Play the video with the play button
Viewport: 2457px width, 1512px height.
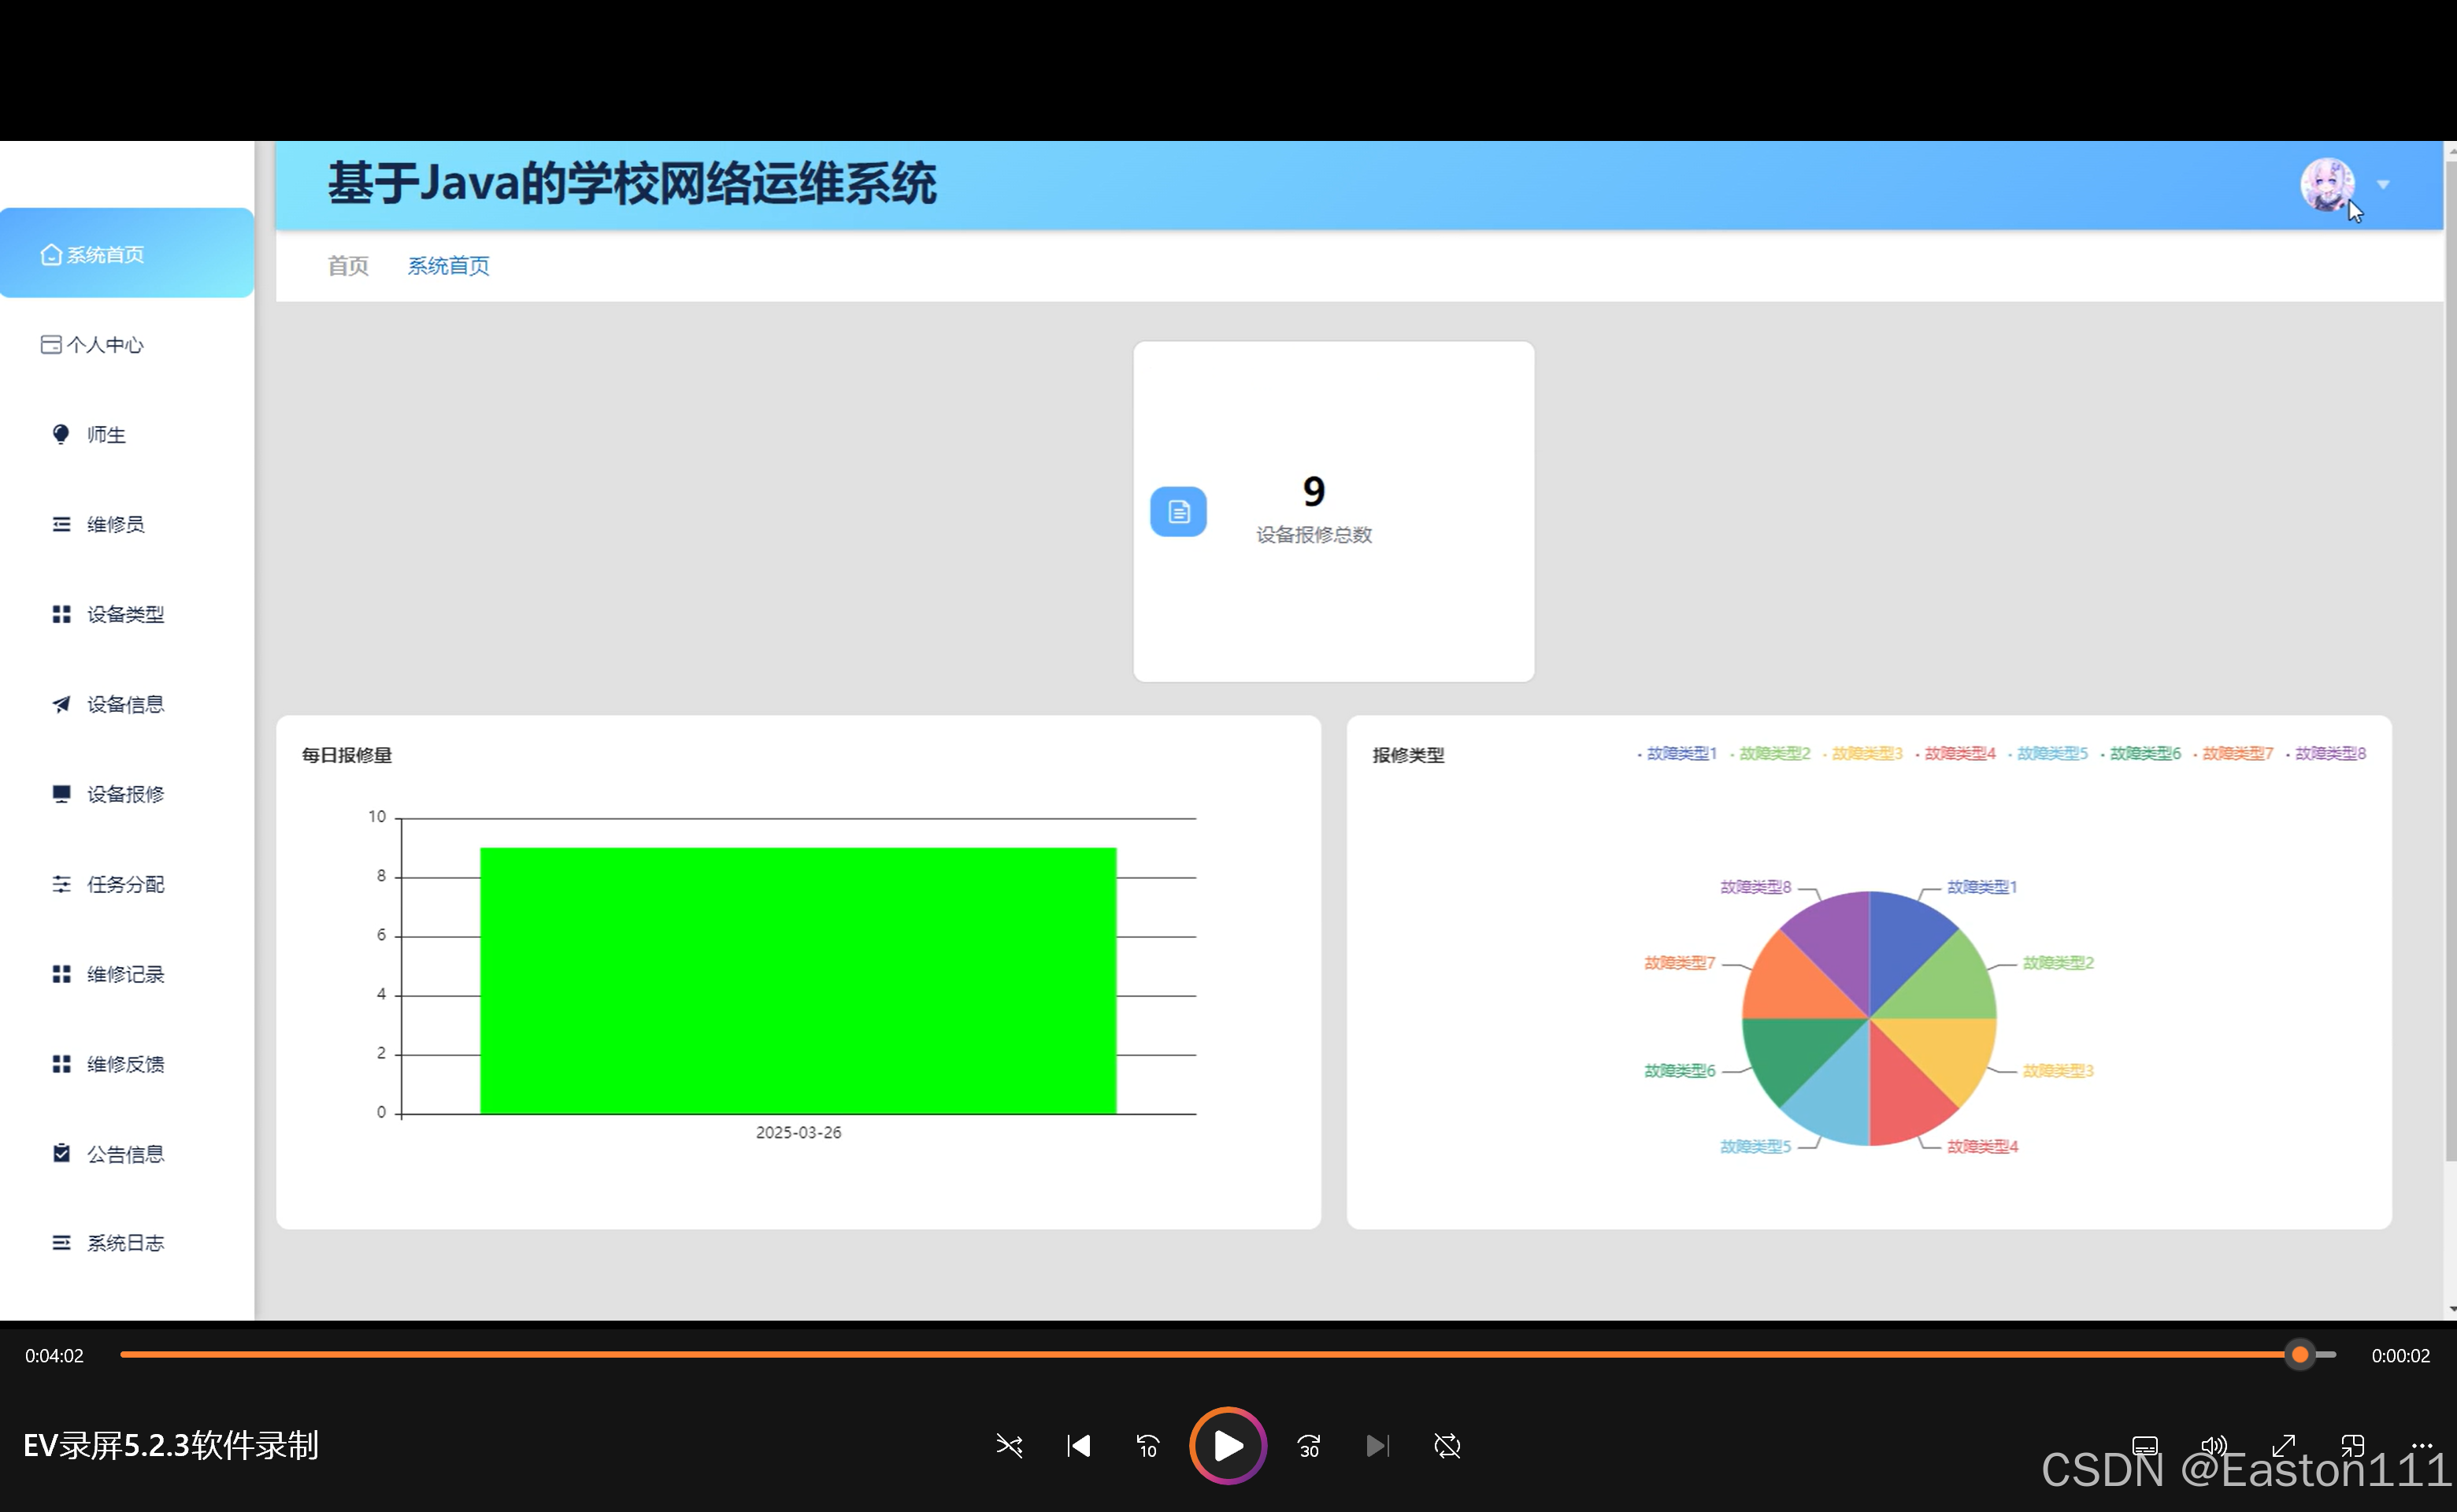click(1228, 1446)
